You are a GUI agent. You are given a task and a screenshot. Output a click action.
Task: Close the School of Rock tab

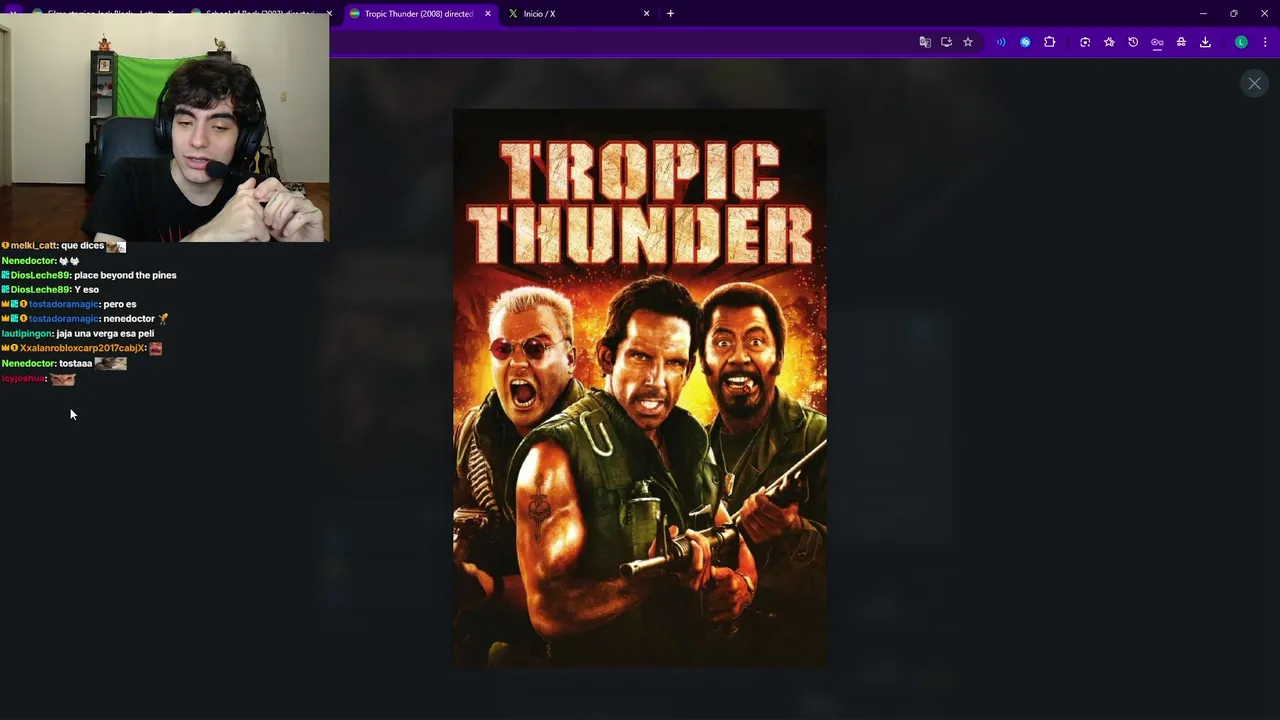tap(329, 13)
